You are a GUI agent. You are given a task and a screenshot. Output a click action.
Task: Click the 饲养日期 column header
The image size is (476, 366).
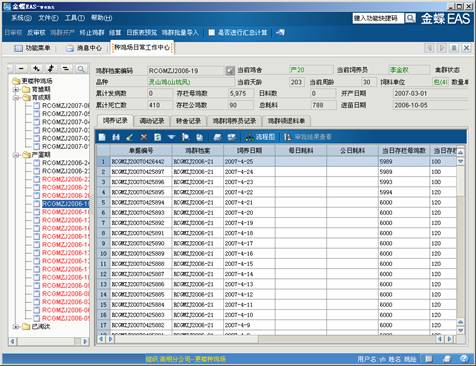point(249,151)
